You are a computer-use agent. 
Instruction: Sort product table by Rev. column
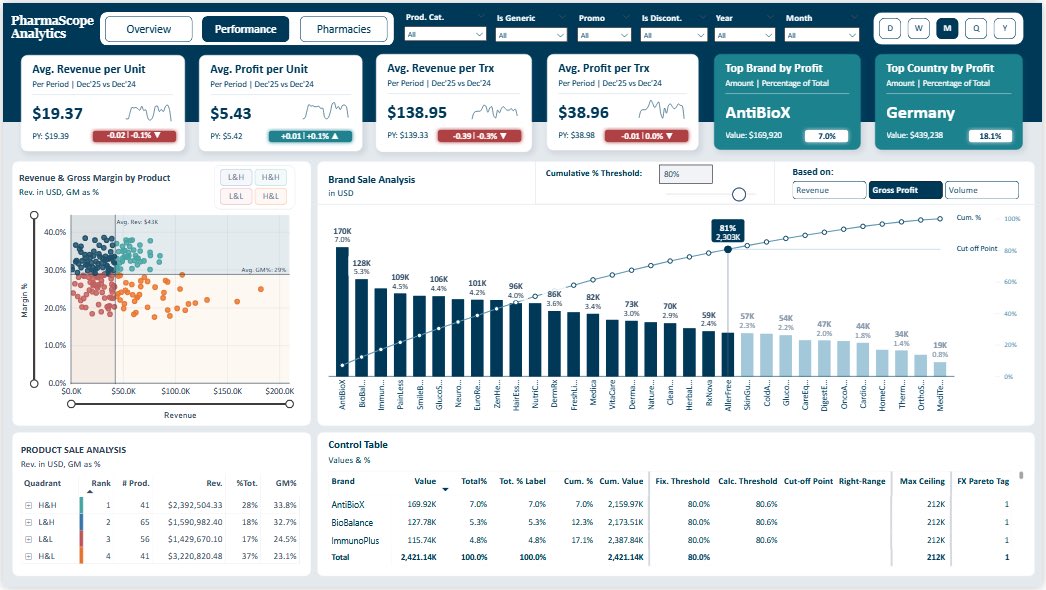(x=214, y=483)
